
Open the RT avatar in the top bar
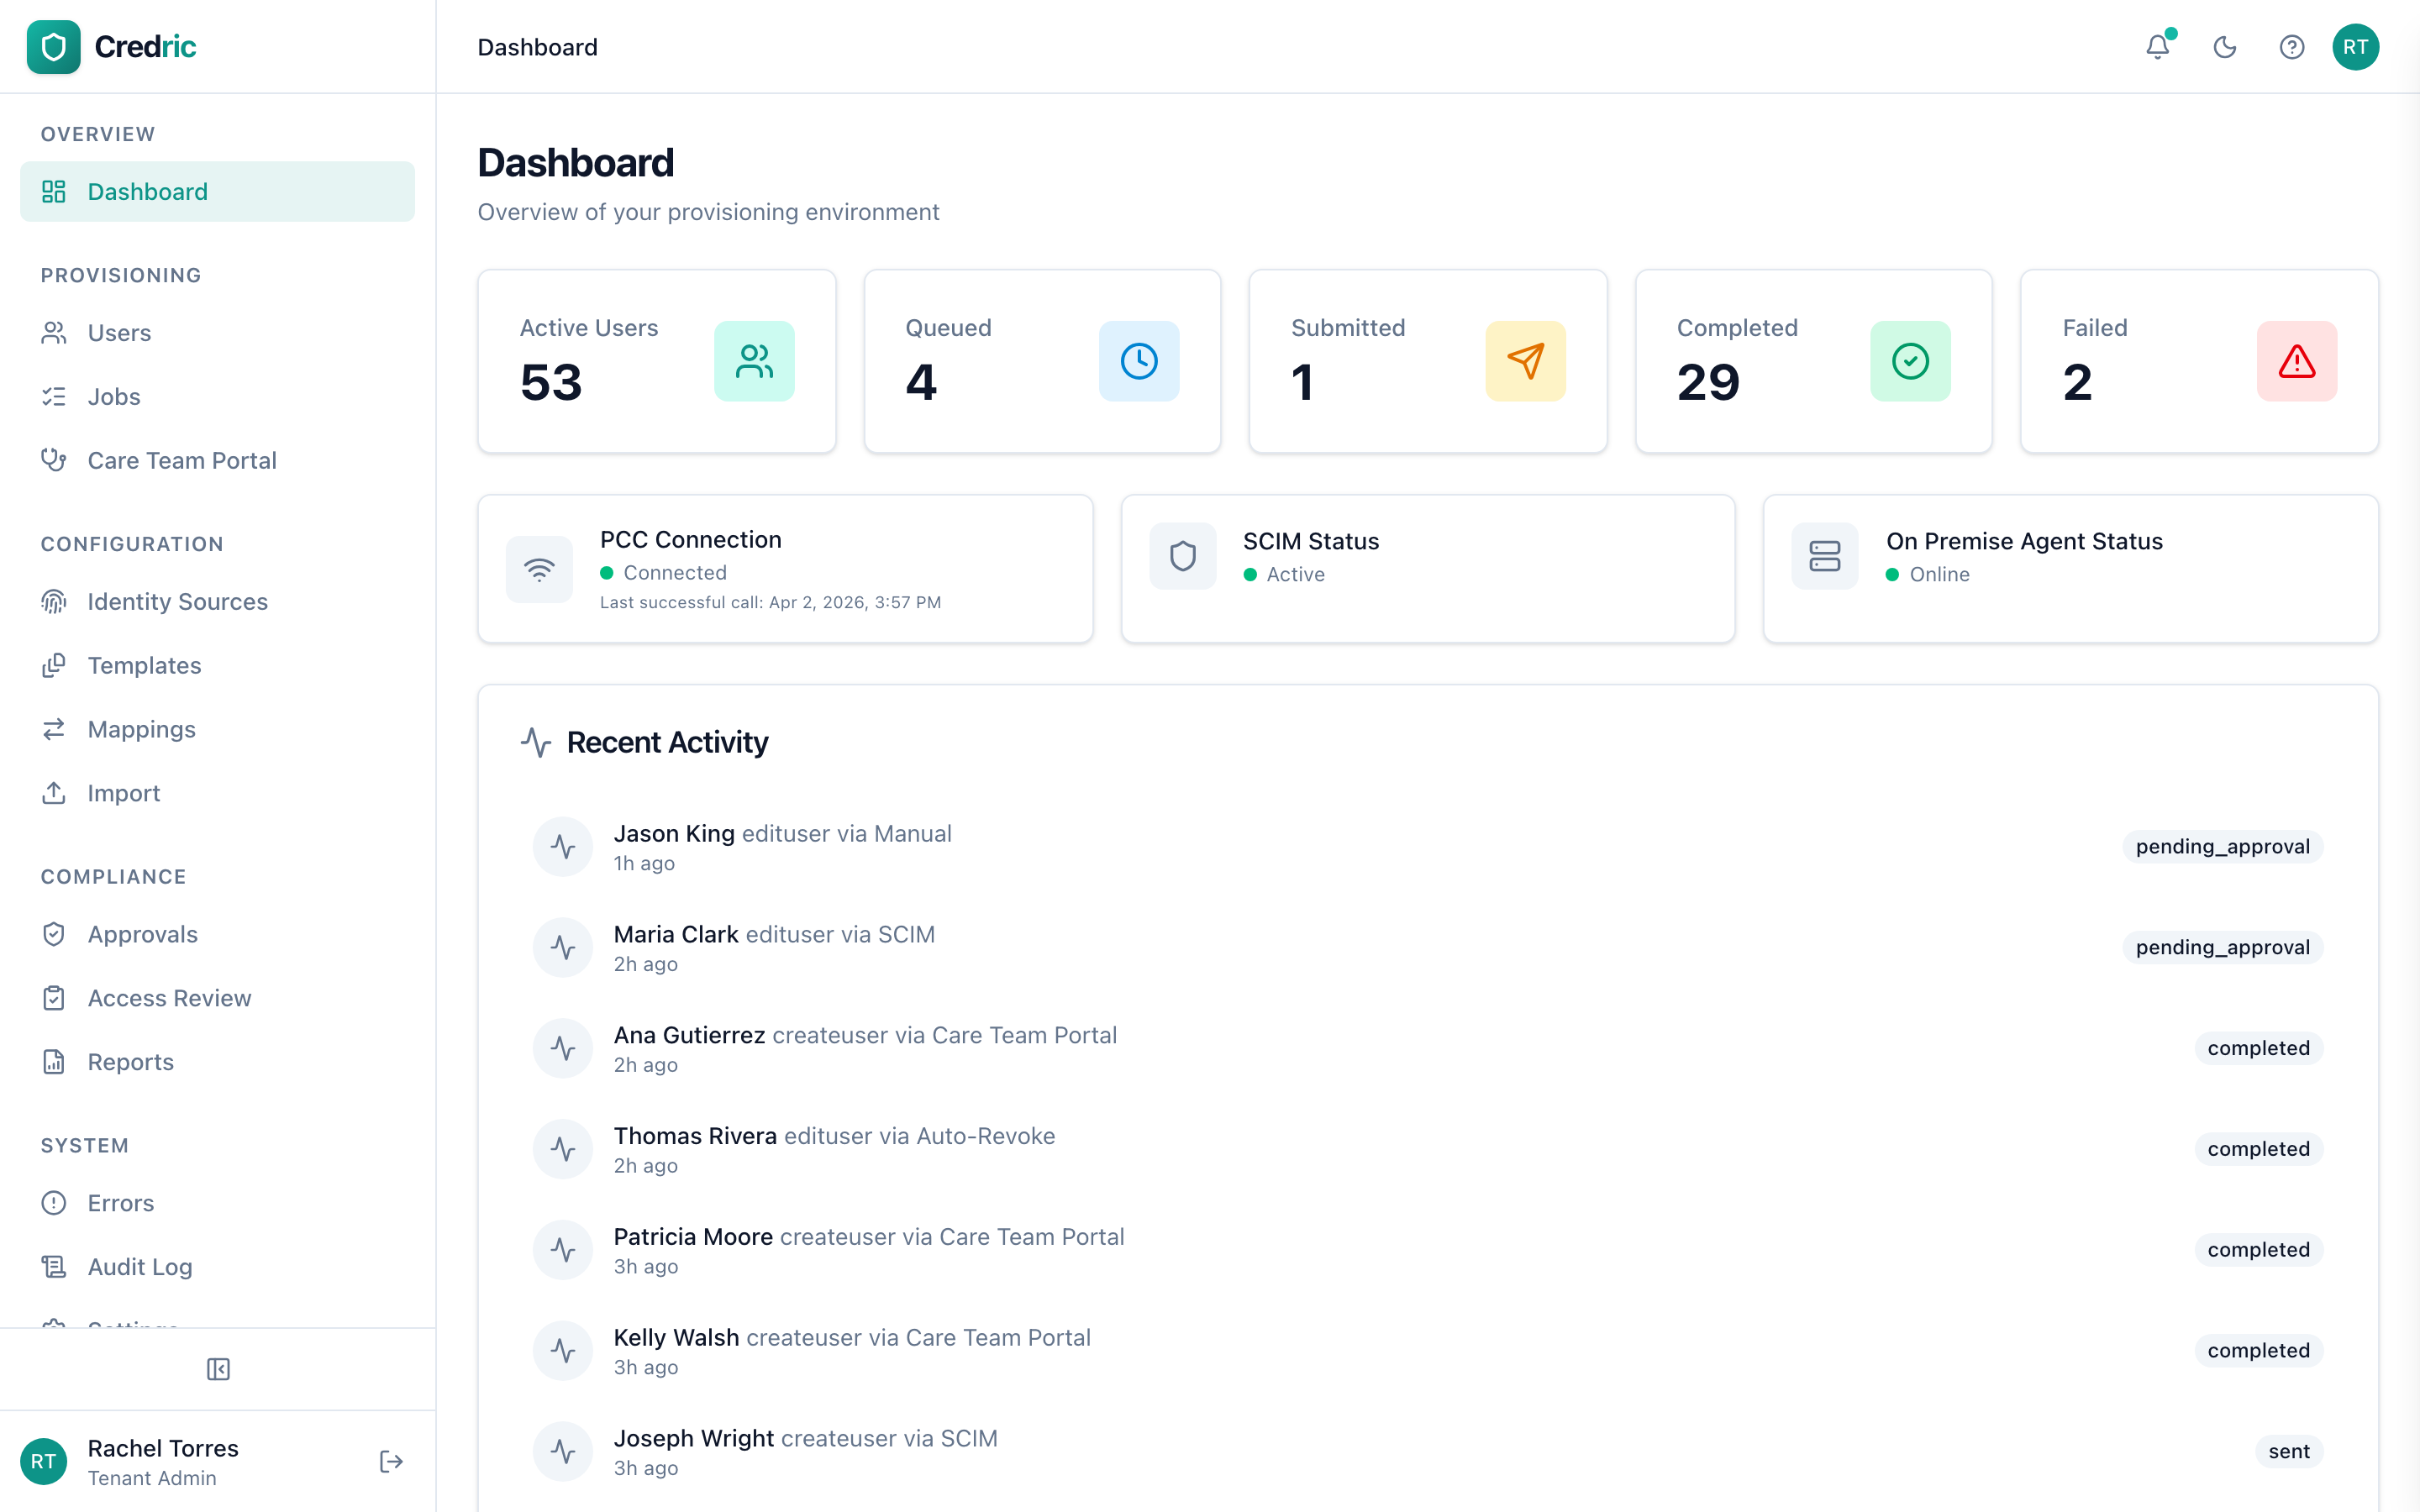tap(2355, 47)
